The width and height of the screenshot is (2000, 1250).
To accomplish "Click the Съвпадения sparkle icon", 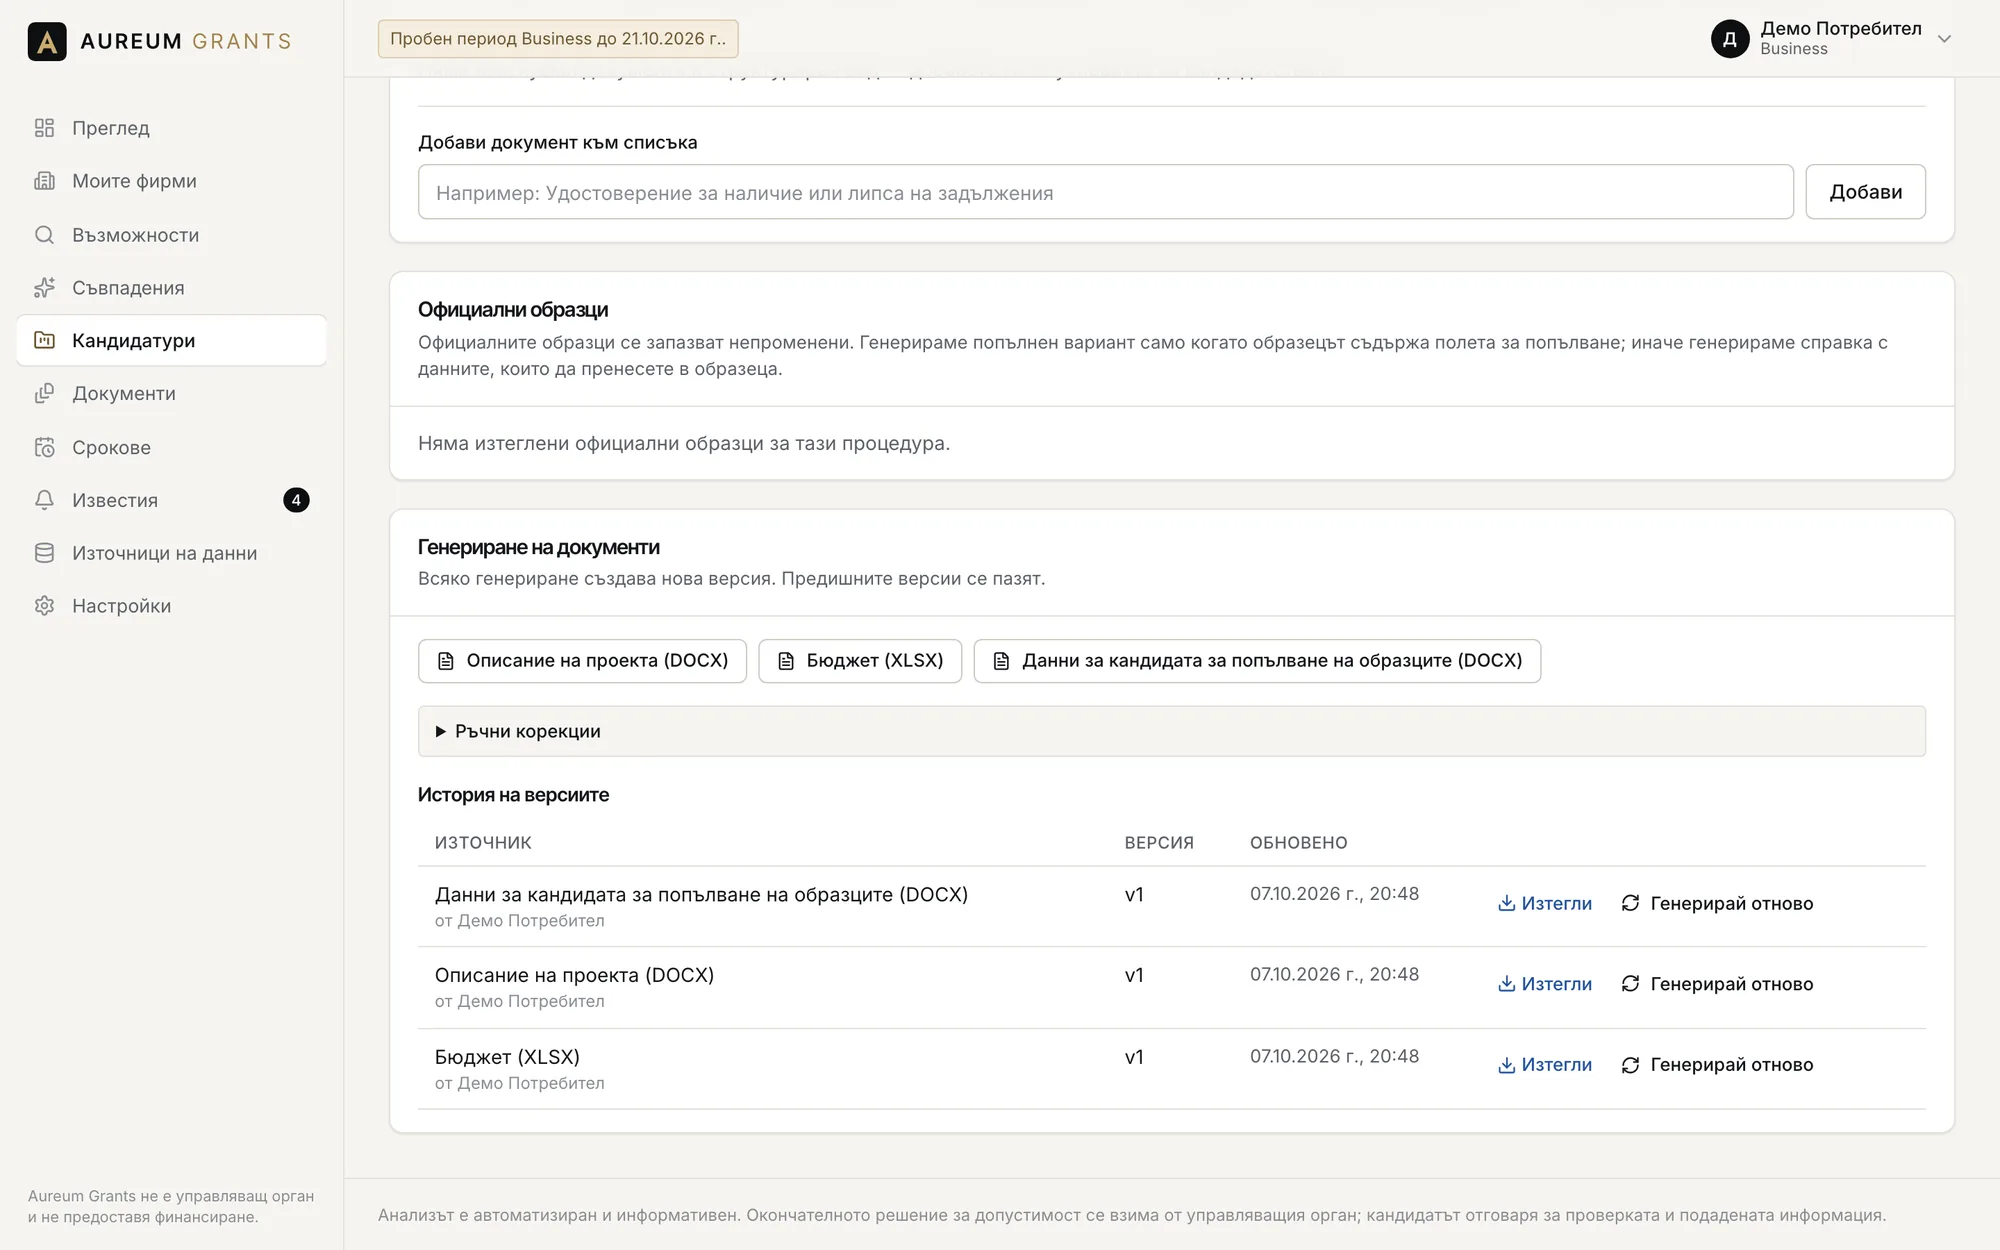I will [44, 288].
